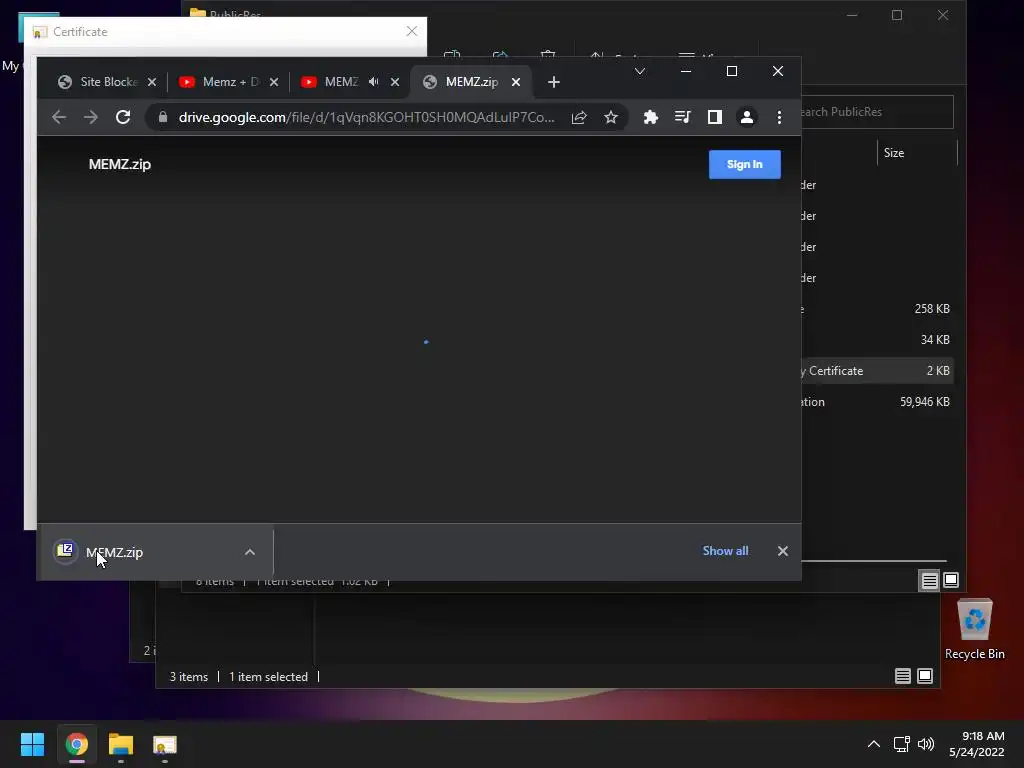
Task: Open the Recycle Bin desktop icon
Action: (974, 629)
